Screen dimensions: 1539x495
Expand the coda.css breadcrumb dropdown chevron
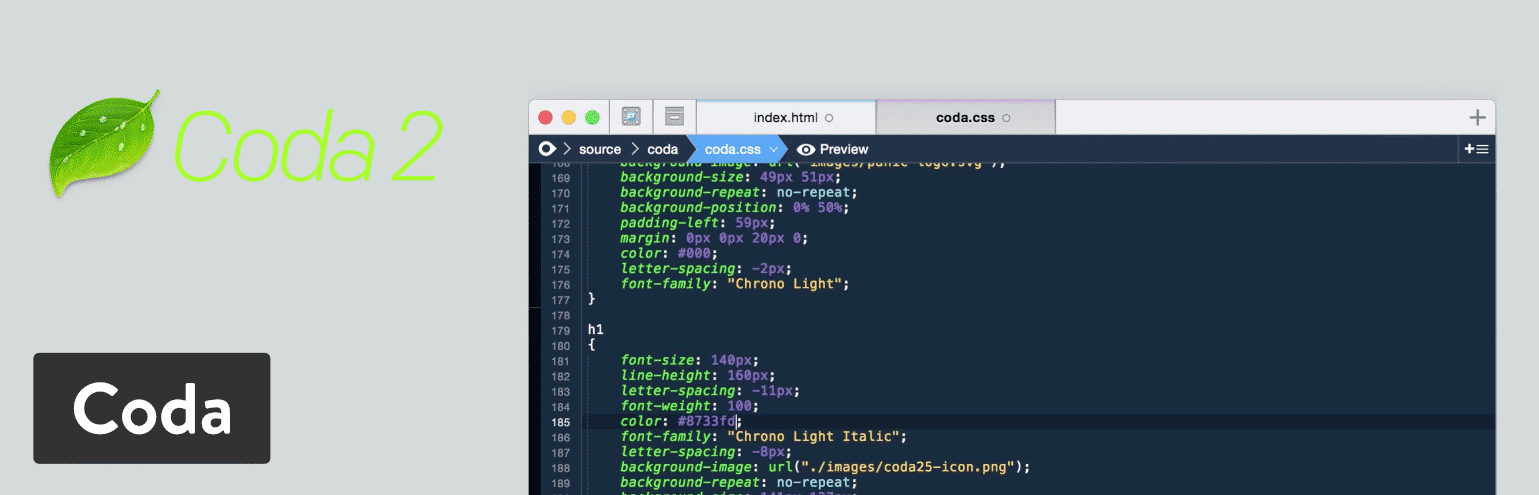[x=773, y=149]
